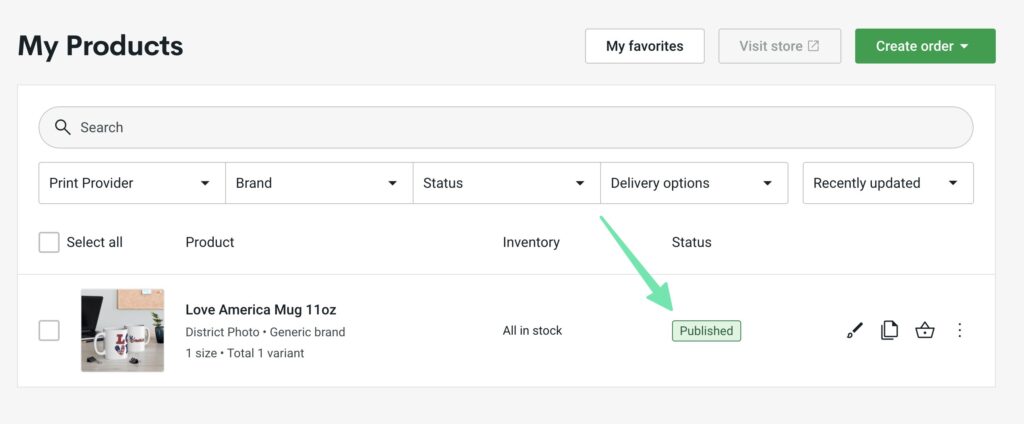Click the search magnifier icon
The width and height of the screenshot is (1024, 424).
pyautogui.click(x=63, y=127)
